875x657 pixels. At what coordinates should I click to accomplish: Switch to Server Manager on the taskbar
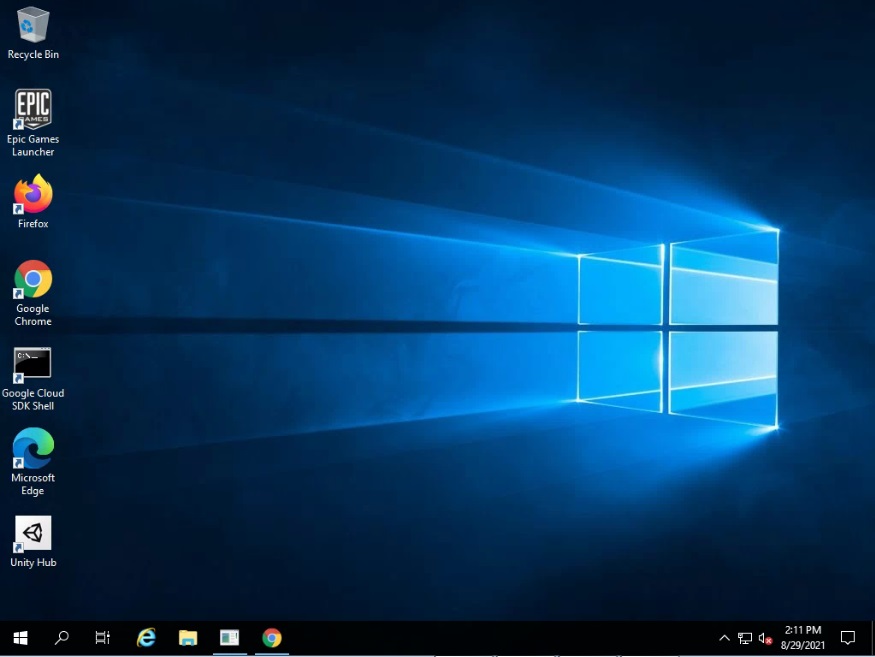click(x=229, y=637)
